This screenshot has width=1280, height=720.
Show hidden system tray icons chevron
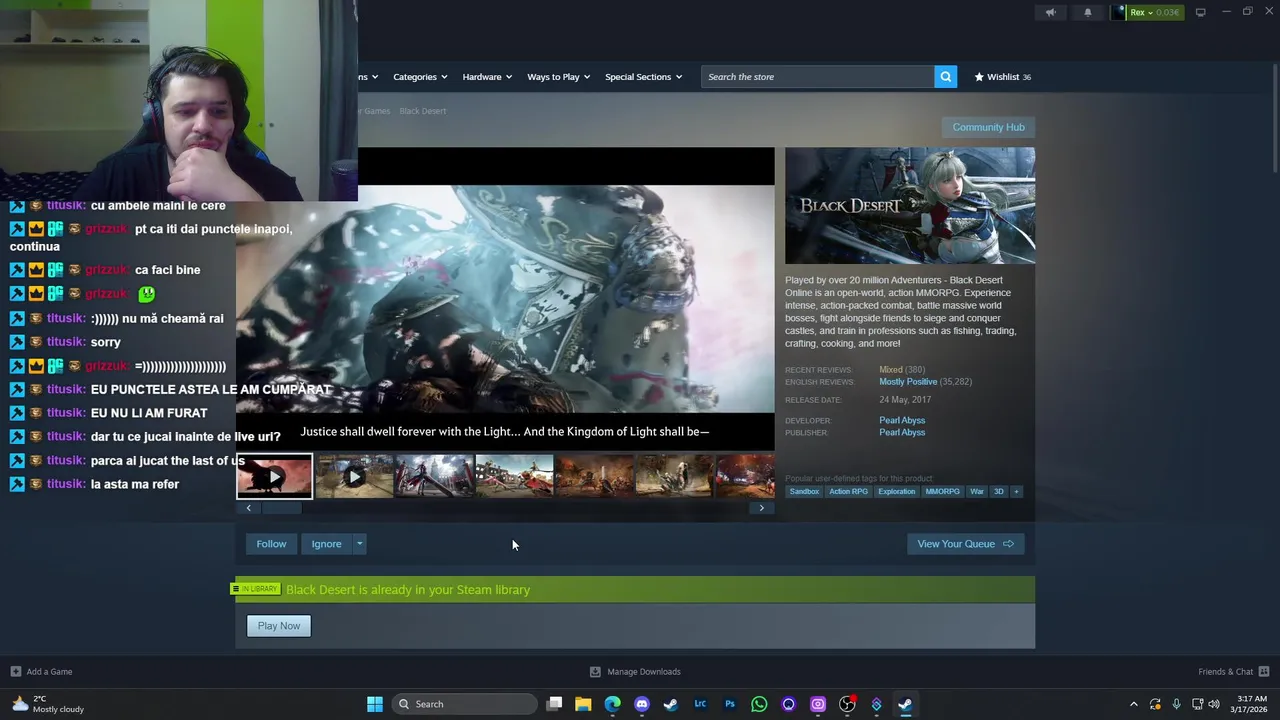(x=1133, y=704)
